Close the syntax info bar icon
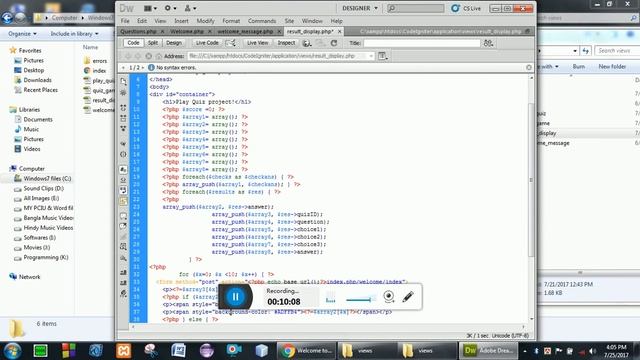This screenshot has height=360, width=640. [529, 67]
